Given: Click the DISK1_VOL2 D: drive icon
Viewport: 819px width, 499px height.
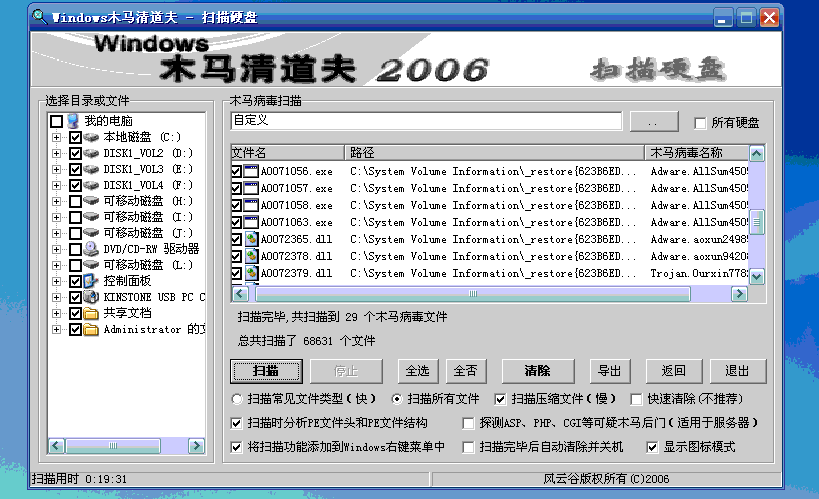Looking at the screenshot, I should coord(91,153).
